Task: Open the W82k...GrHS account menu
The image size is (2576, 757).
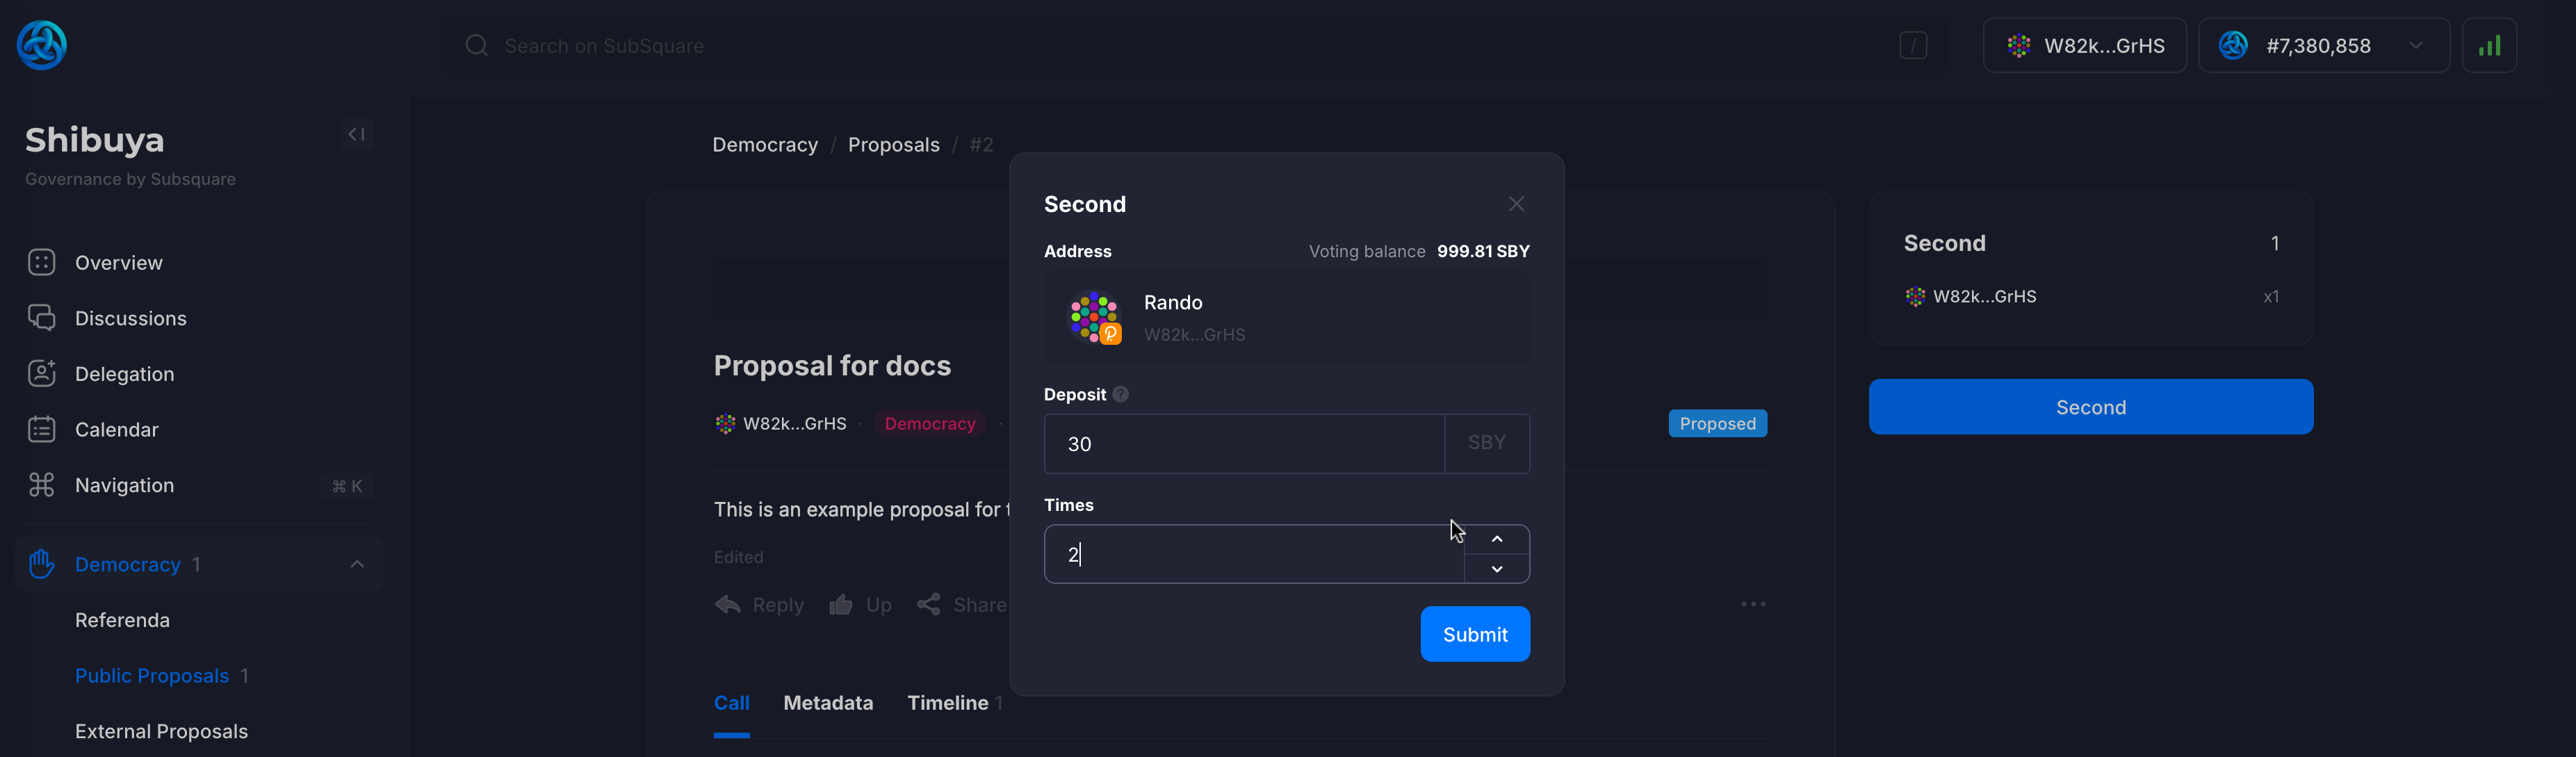Action: 2085,46
